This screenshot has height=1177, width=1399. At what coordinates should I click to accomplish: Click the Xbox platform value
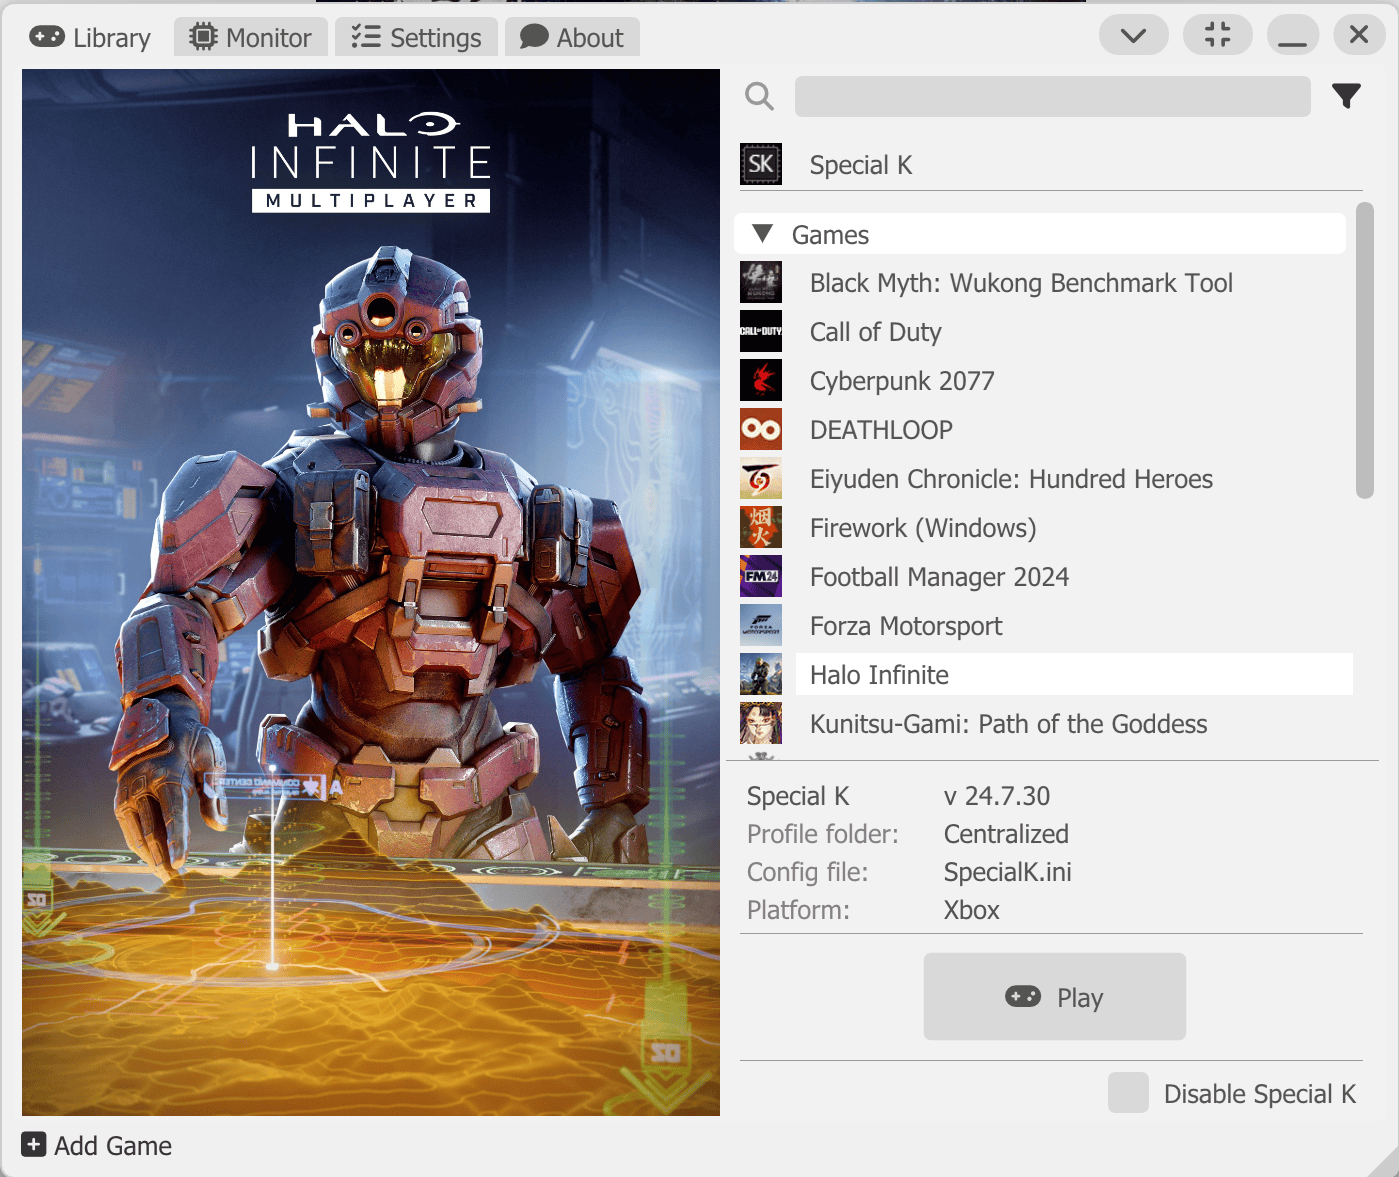[x=972, y=910]
